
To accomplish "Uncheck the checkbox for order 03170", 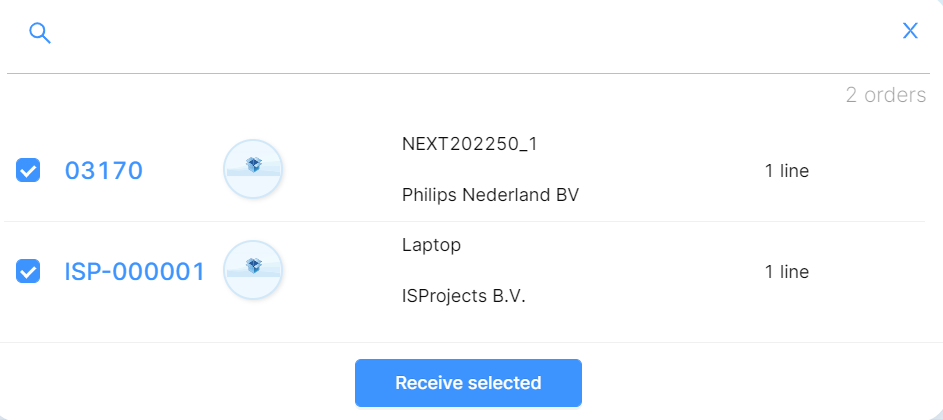I will pyautogui.click(x=28, y=170).
